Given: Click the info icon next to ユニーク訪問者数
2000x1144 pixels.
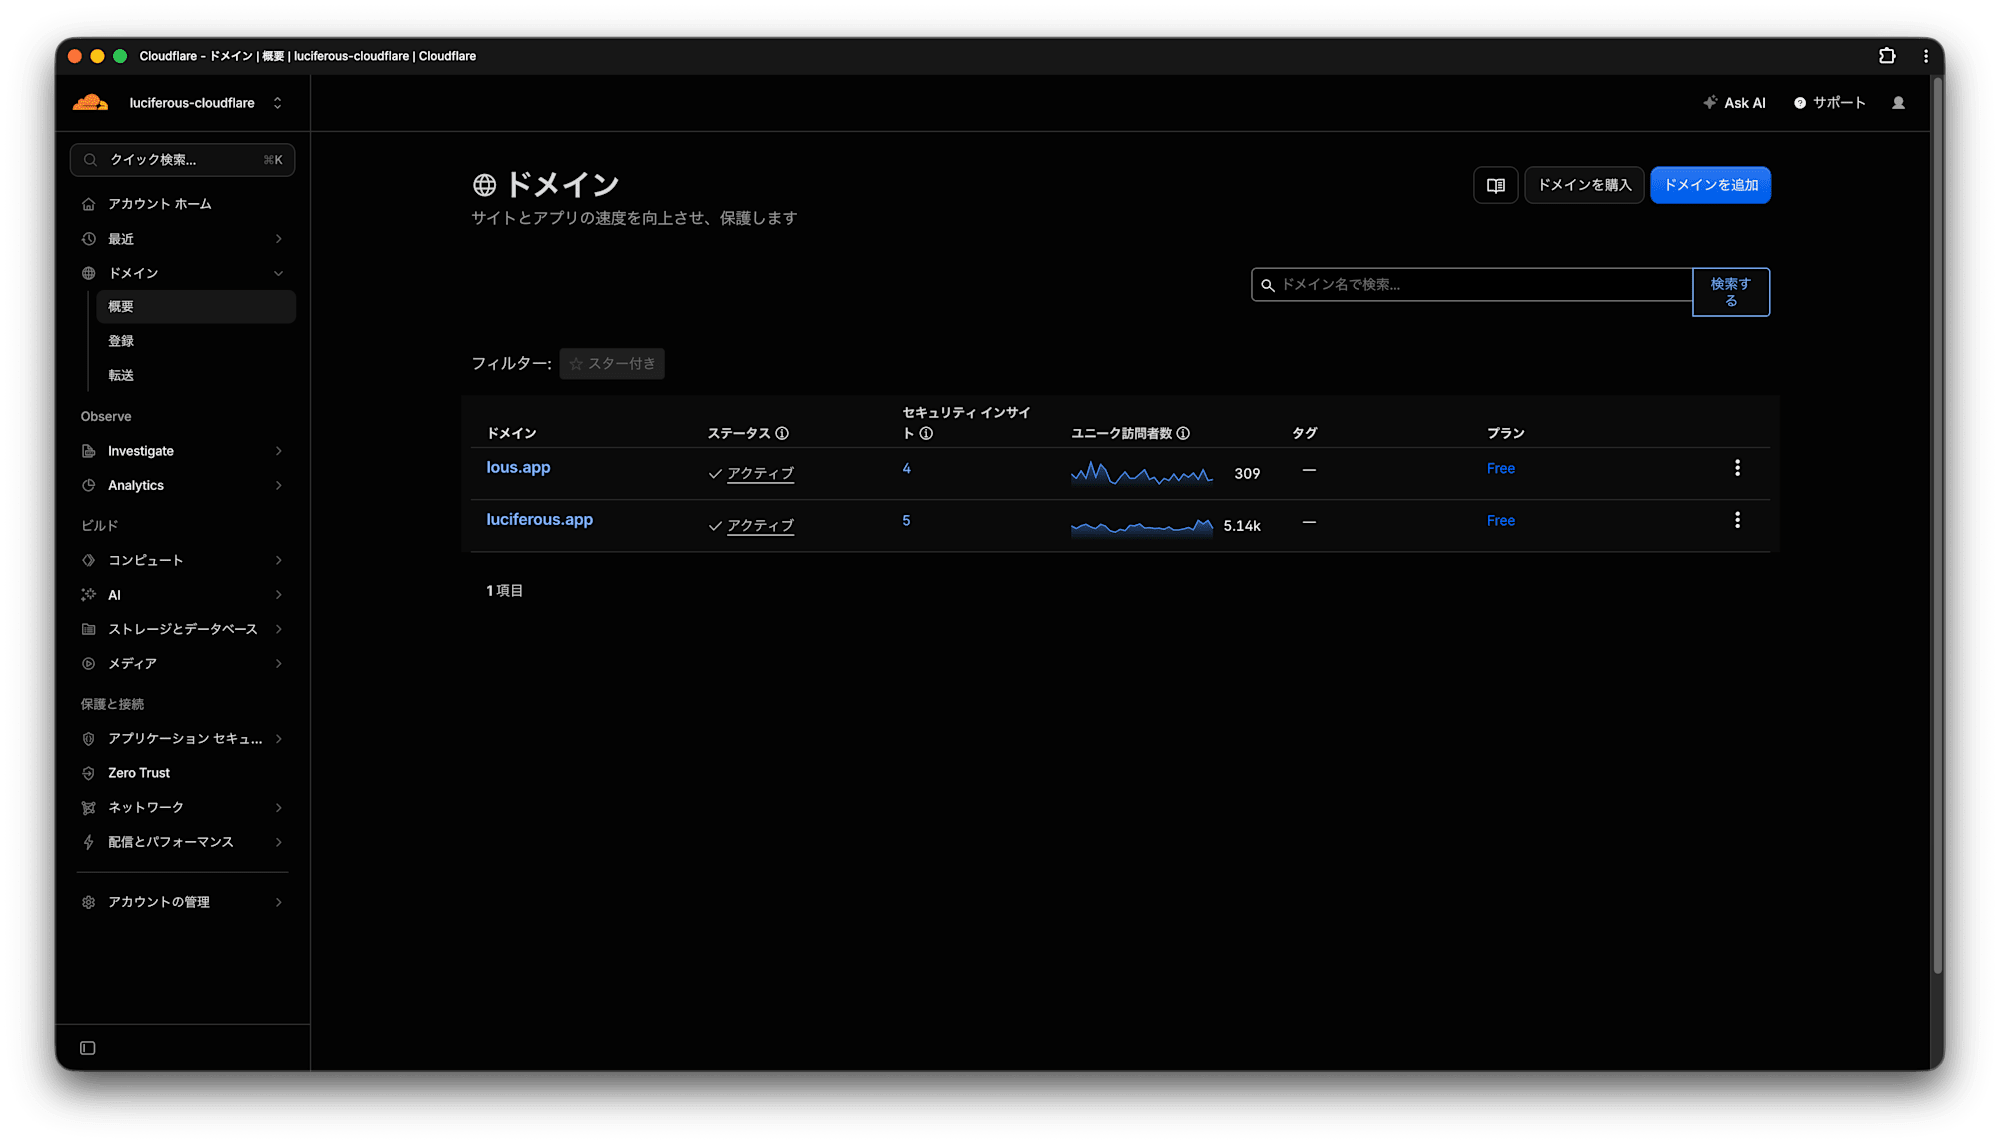Looking at the screenshot, I should point(1183,433).
